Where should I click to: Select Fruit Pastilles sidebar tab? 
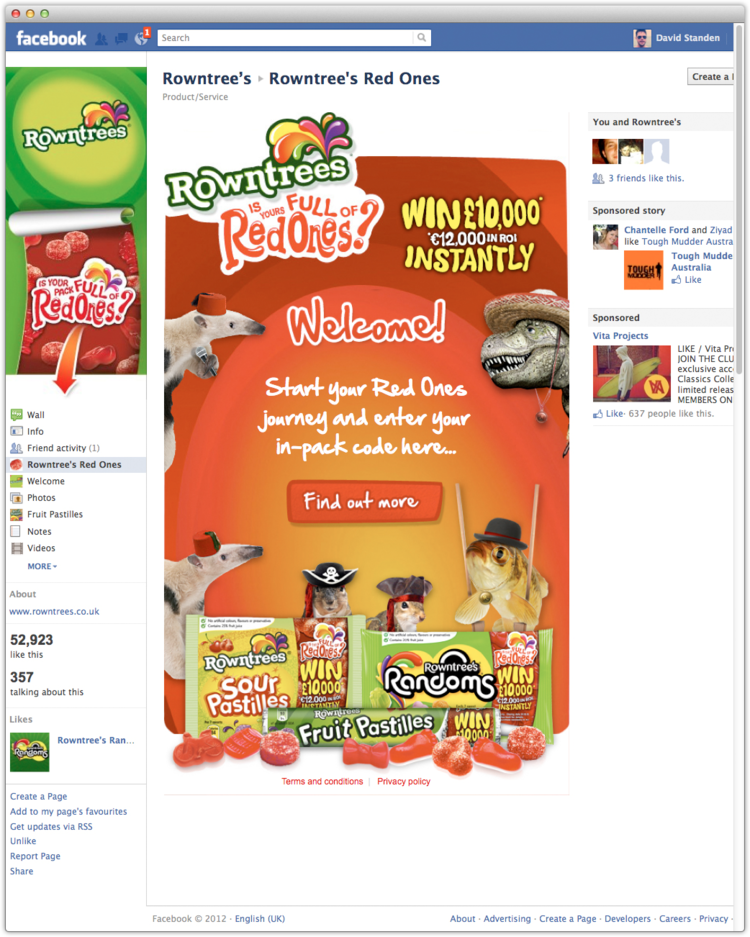[x=76, y=514]
